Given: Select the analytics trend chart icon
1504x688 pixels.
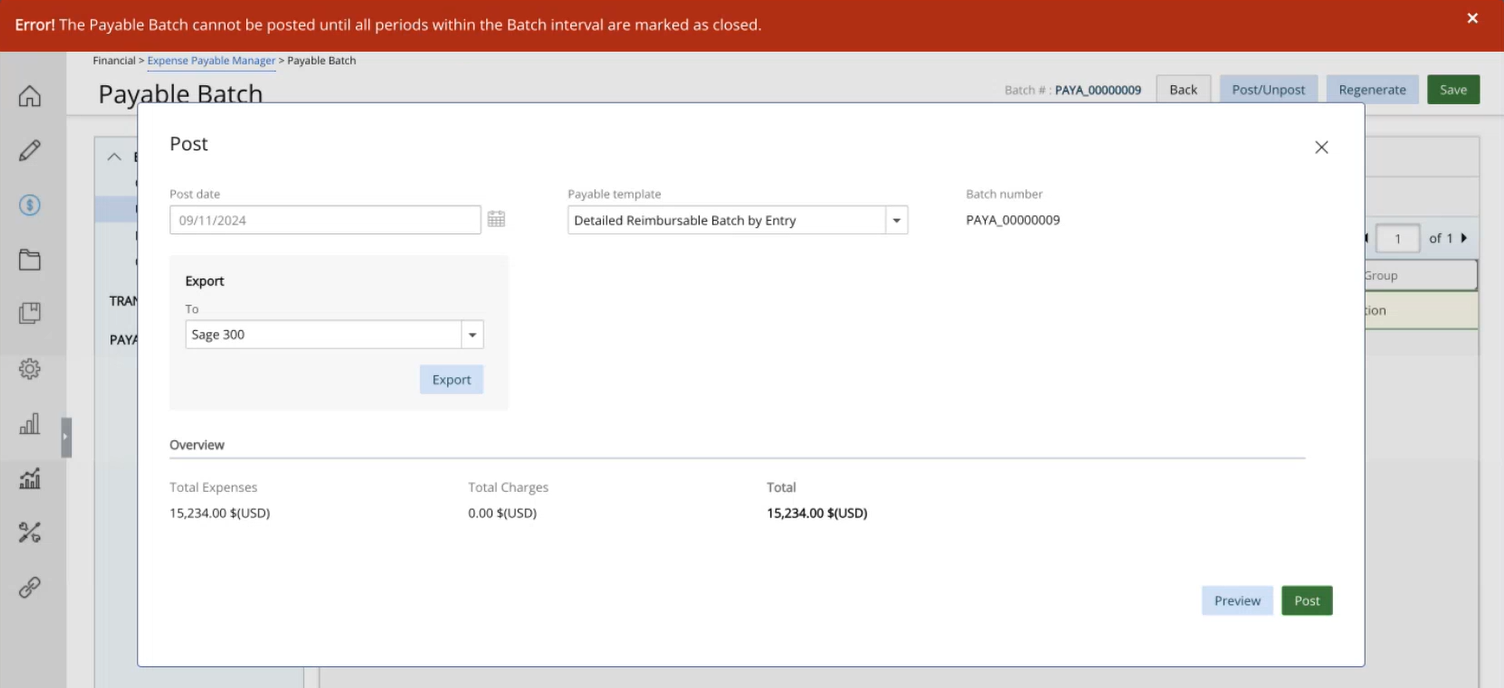Looking at the screenshot, I should pyautogui.click(x=29, y=478).
